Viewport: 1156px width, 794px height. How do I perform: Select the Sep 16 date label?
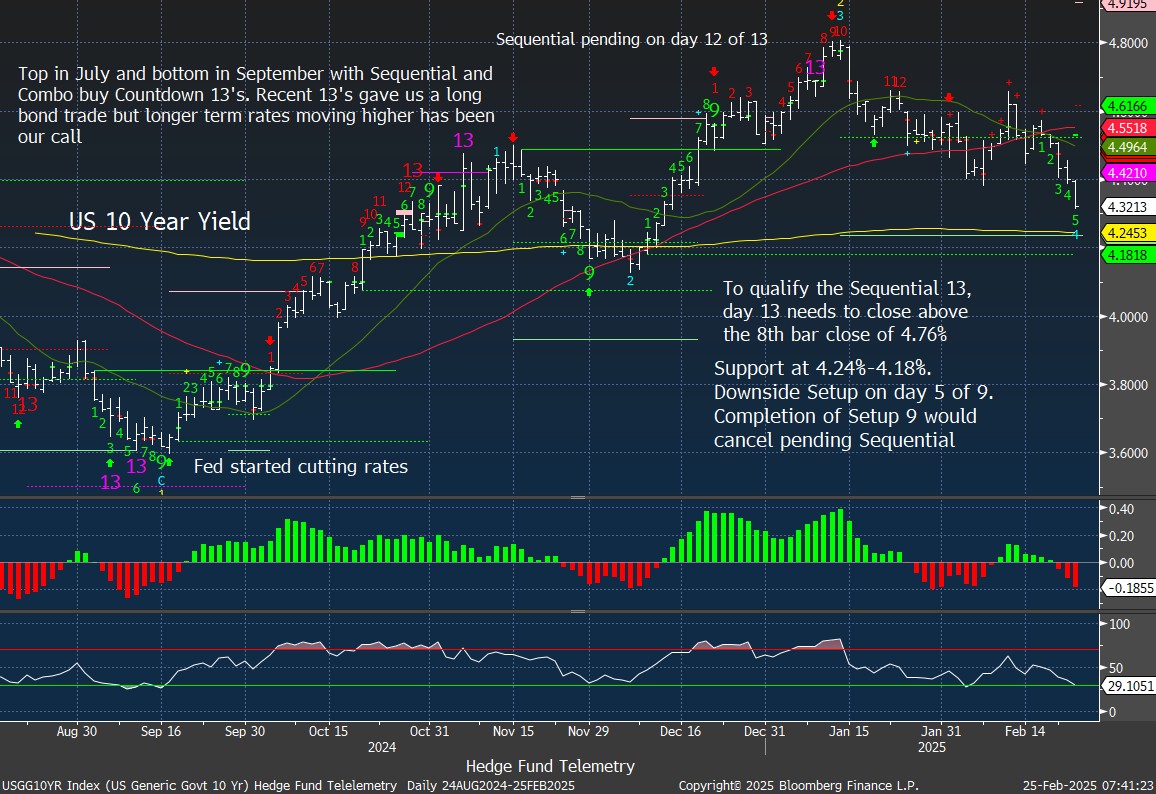[x=161, y=731]
